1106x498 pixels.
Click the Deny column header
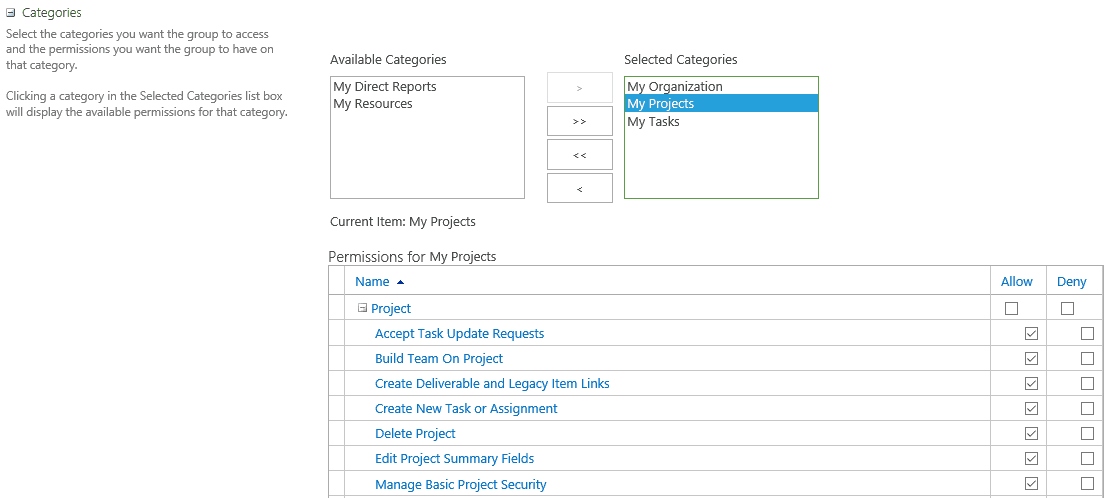pyautogui.click(x=1071, y=282)
